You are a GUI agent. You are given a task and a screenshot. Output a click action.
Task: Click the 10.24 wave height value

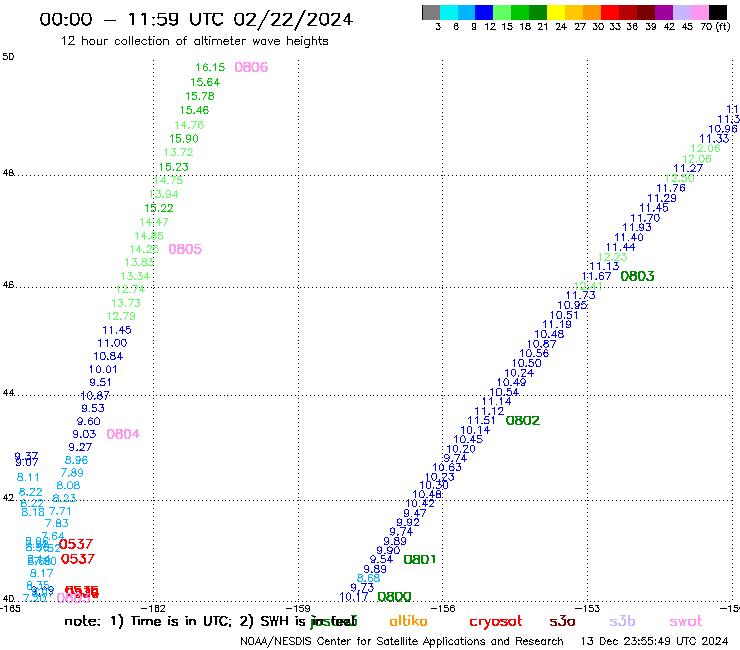click(x=519, y=373)
